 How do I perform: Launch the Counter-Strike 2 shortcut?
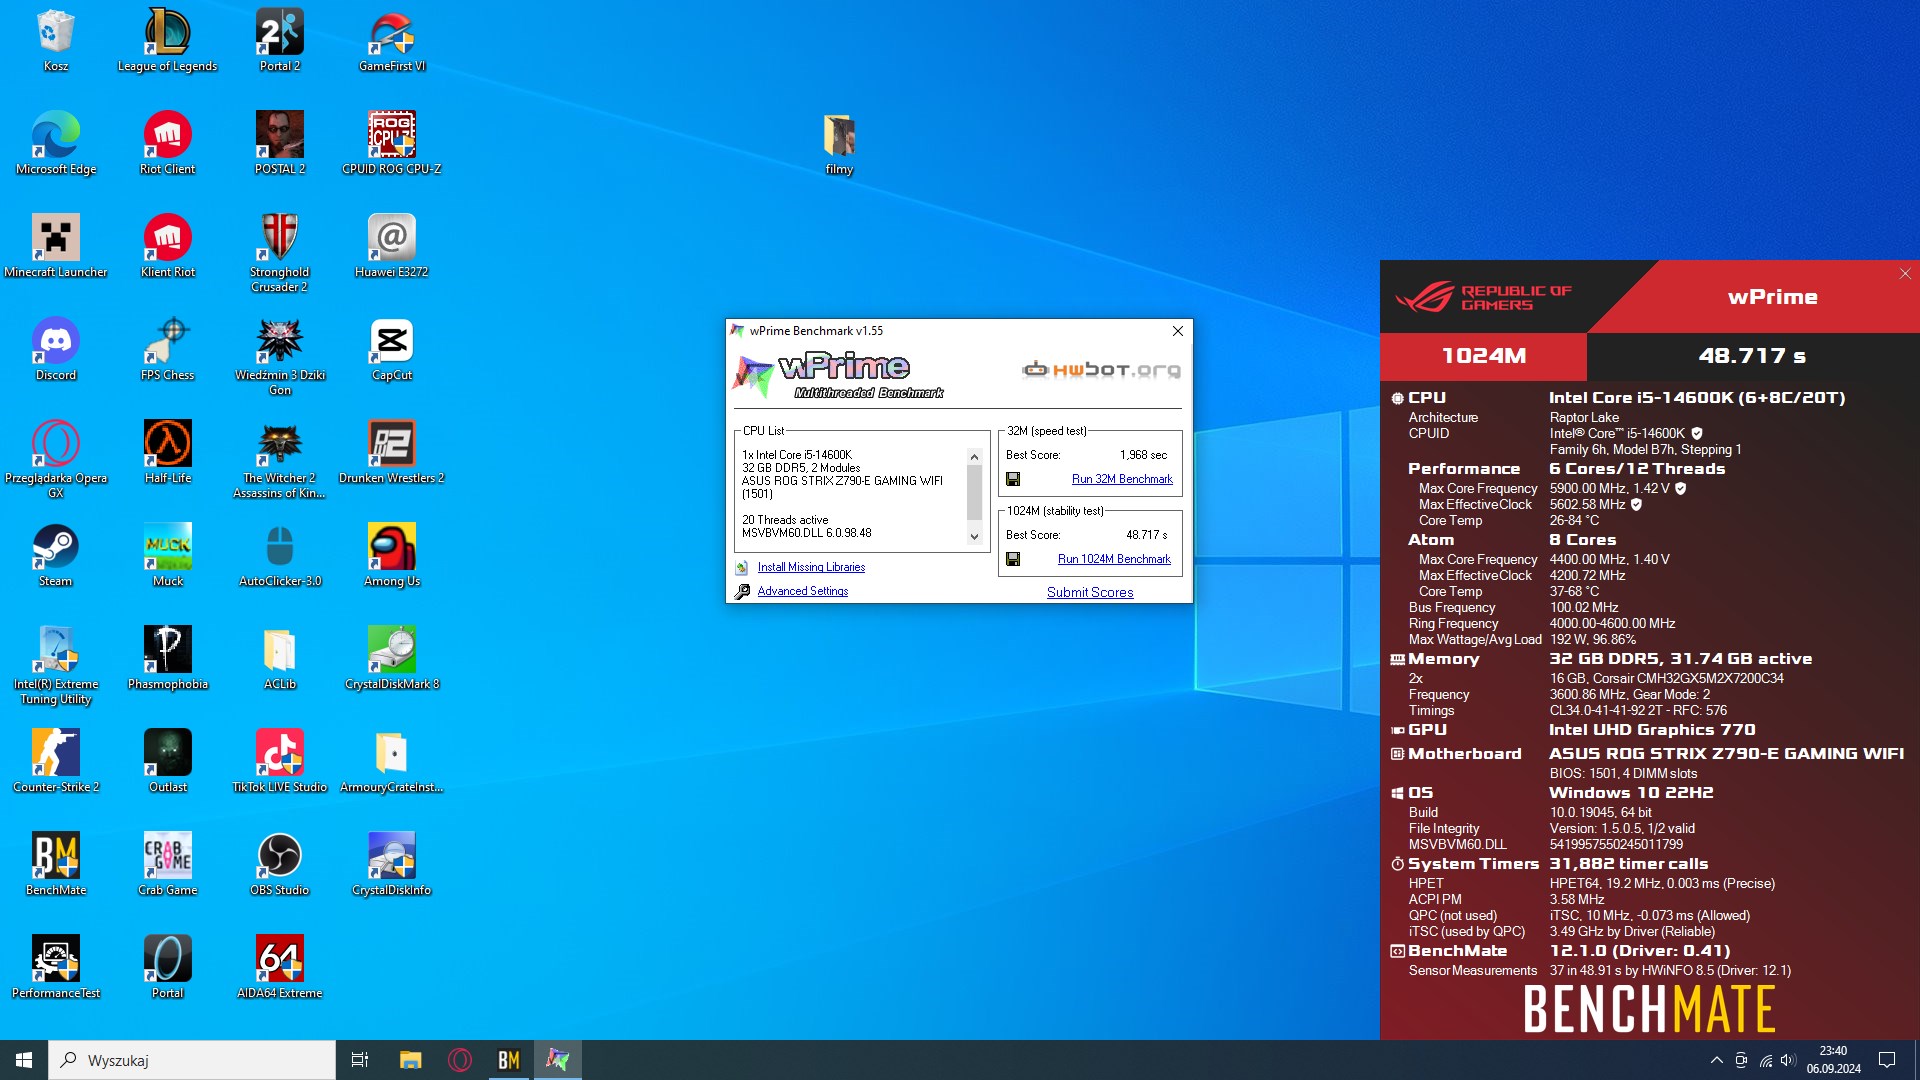(56, 761)
